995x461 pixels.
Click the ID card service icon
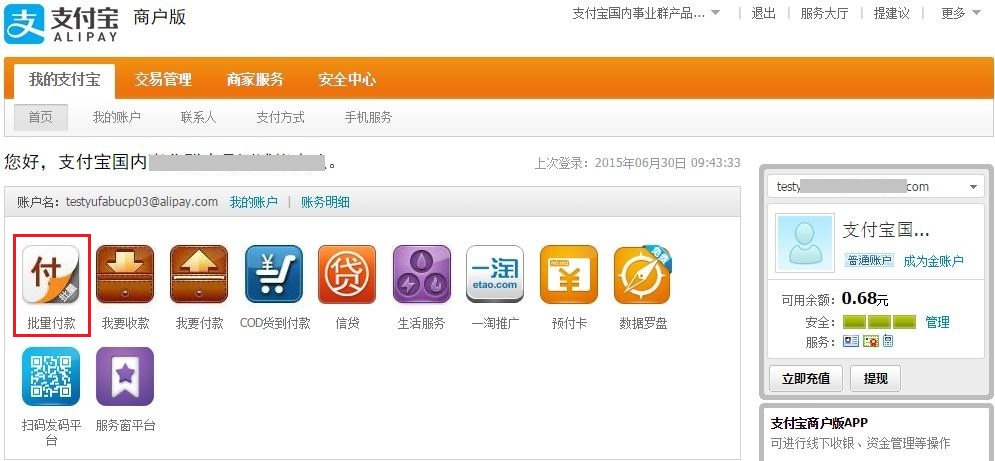click(x=850, y=342)
